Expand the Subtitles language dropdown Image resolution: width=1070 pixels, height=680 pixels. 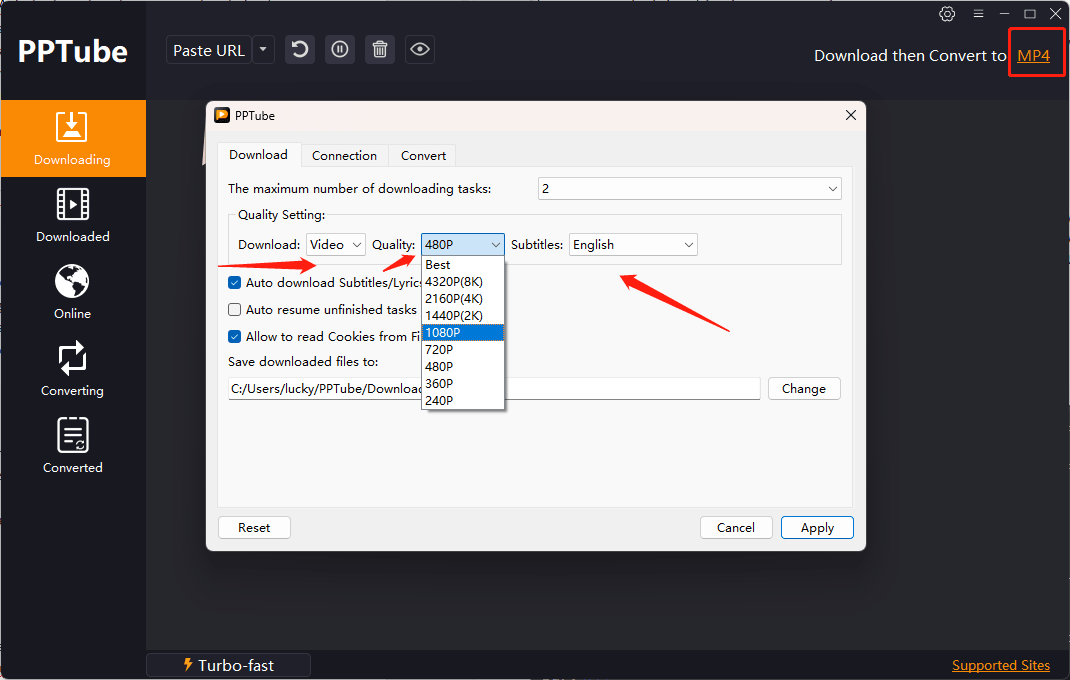[633, 245]
